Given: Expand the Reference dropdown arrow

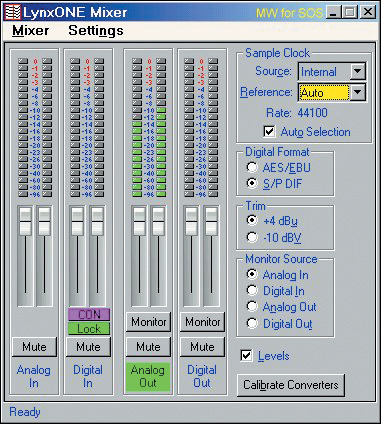Looking at the screenshot, I should pyautogui.click(x=358, y=92).
